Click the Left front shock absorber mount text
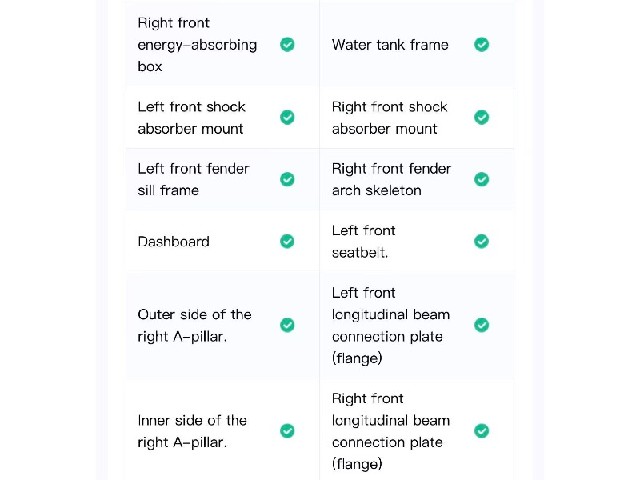This screenshot has height=480, width=640. (x=191, y=118)
